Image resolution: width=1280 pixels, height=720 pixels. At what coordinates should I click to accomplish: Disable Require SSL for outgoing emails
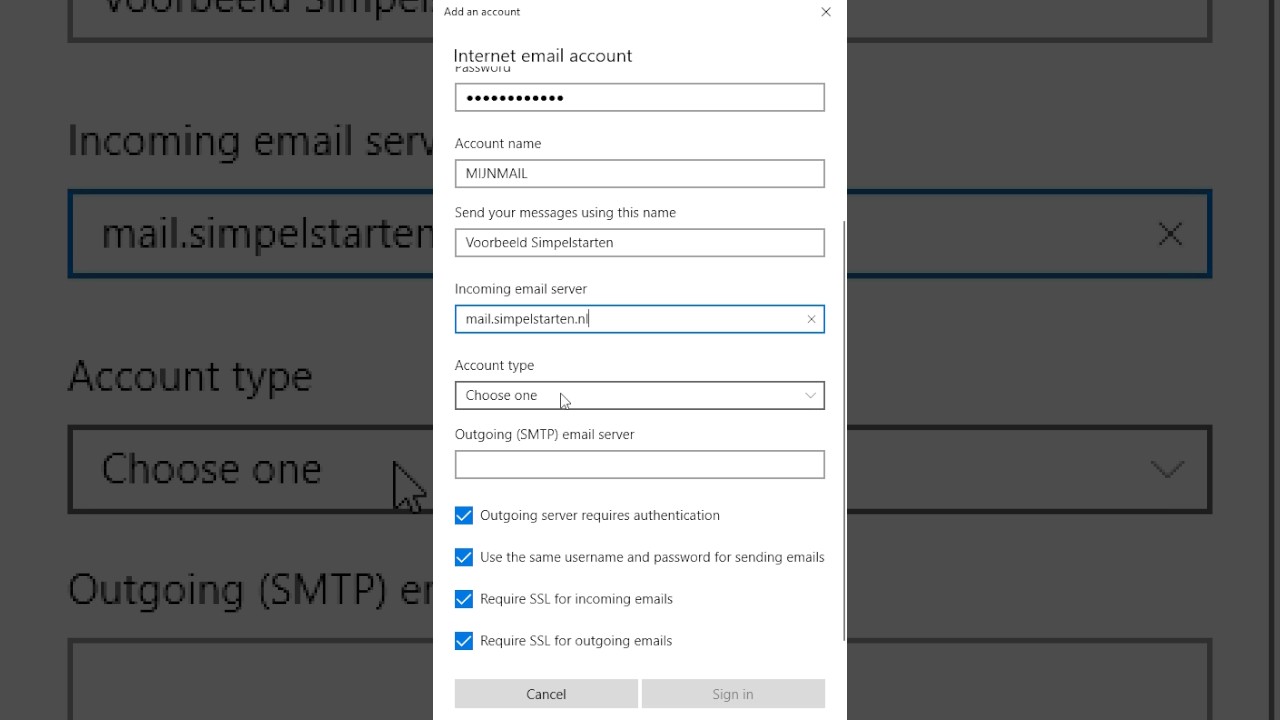point(464,641)
